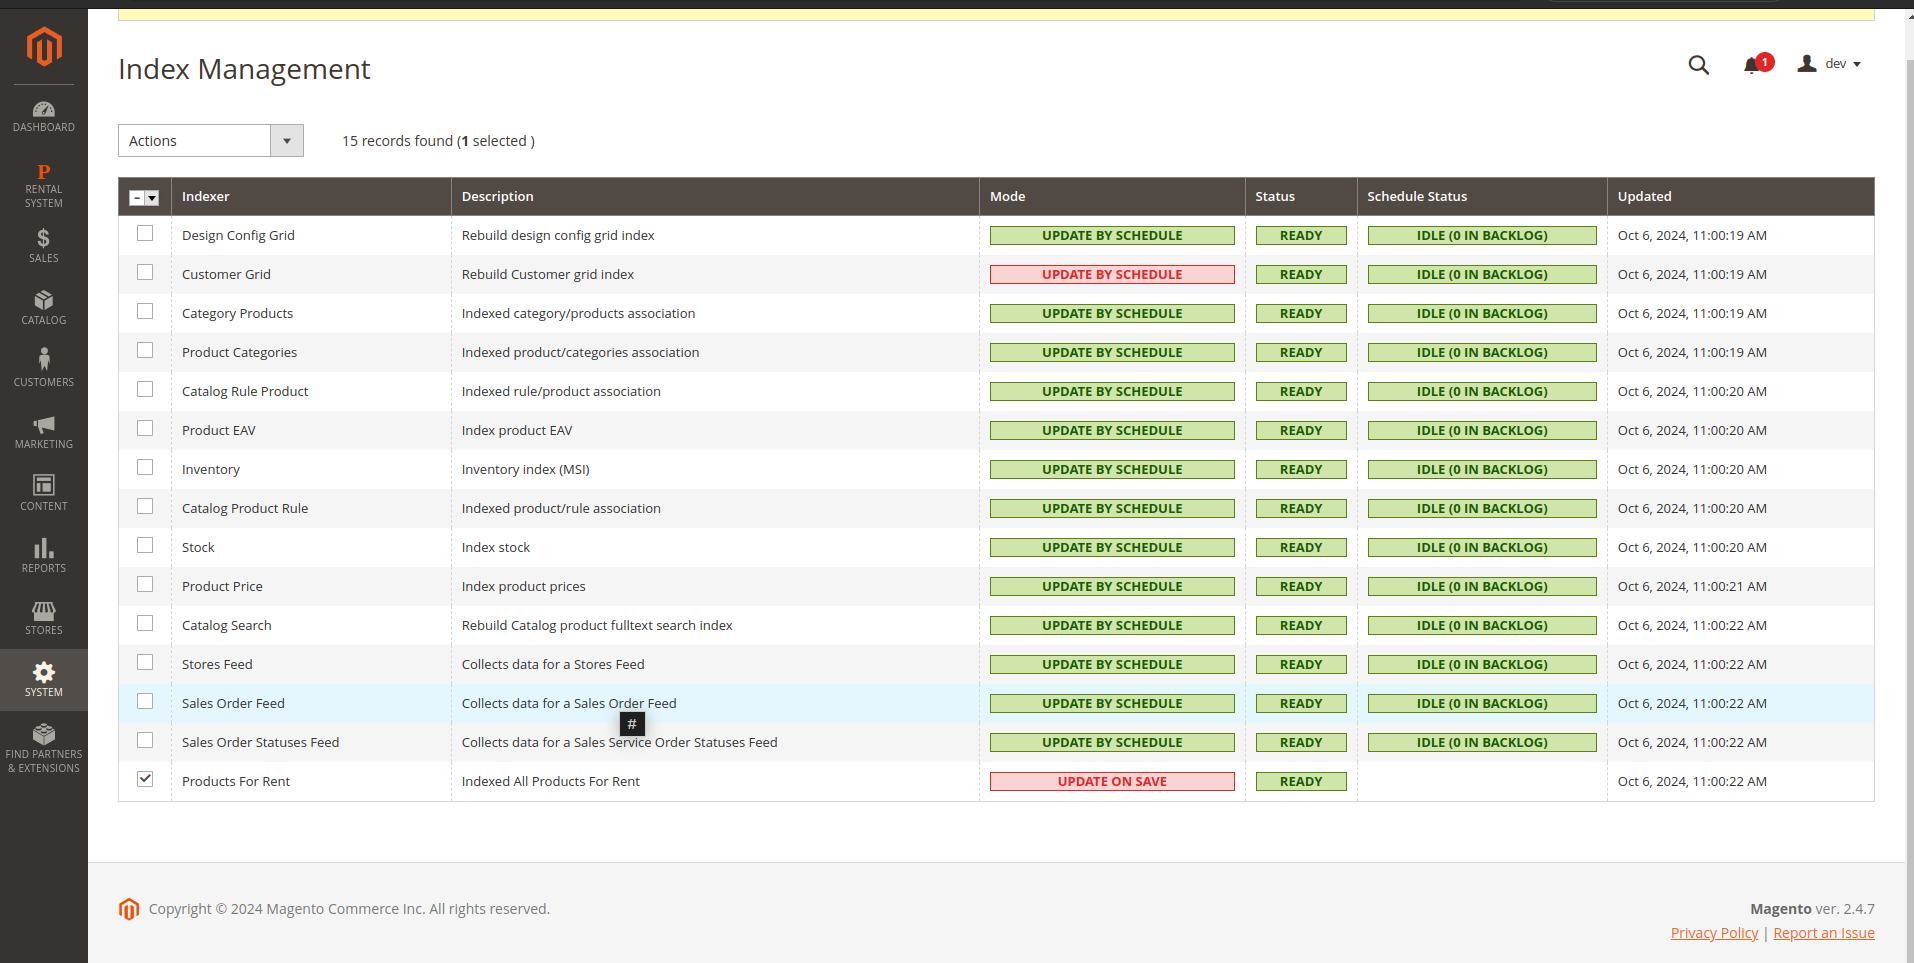
Task: Open the Report an Issue link
Action: (1824, 933)
